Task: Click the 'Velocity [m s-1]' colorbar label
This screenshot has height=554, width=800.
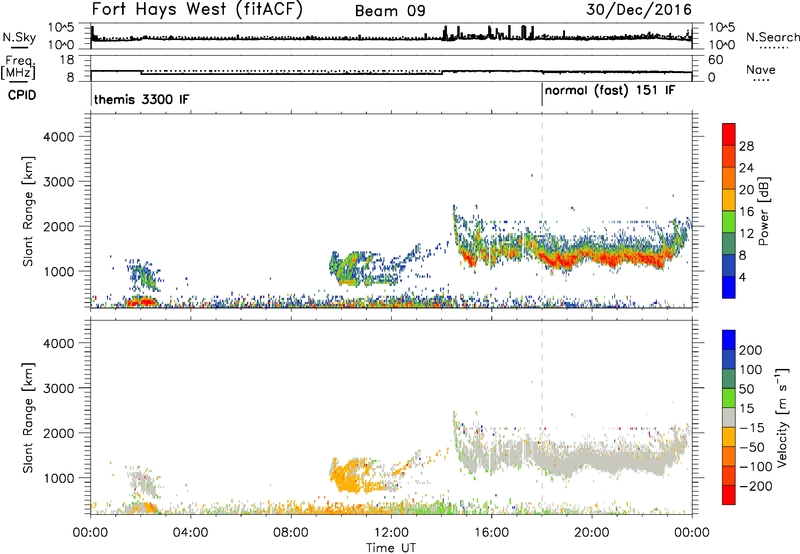Action: 781,417
